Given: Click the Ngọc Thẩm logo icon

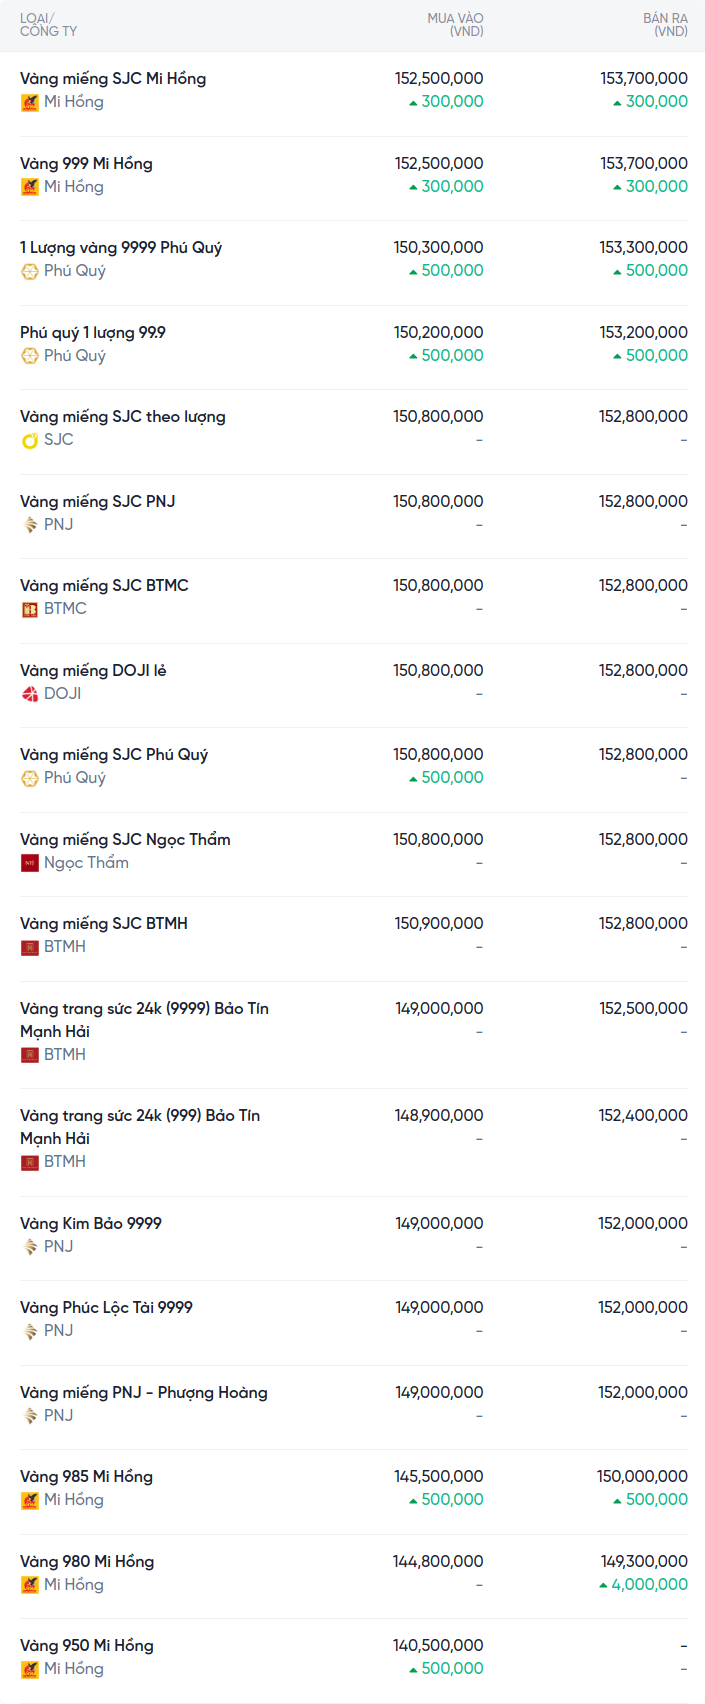Looking at the screenshot, I should point(30,863).
